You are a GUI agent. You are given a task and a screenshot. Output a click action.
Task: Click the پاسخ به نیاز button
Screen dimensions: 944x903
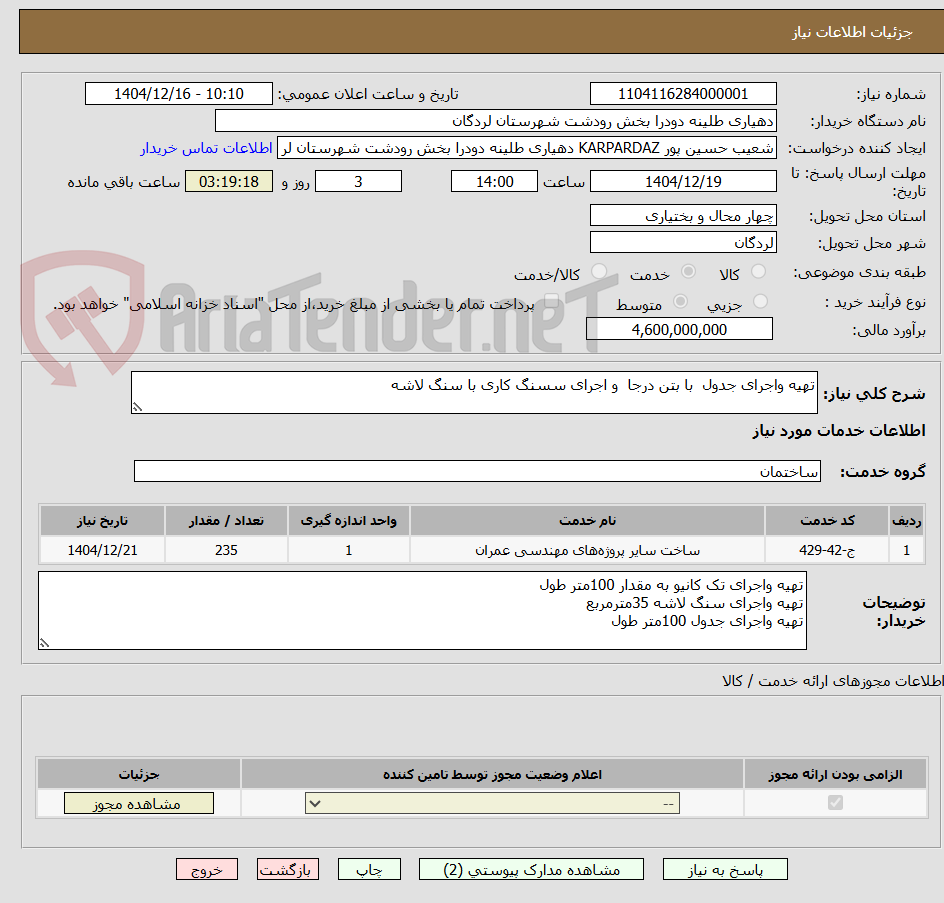(725, 869)
